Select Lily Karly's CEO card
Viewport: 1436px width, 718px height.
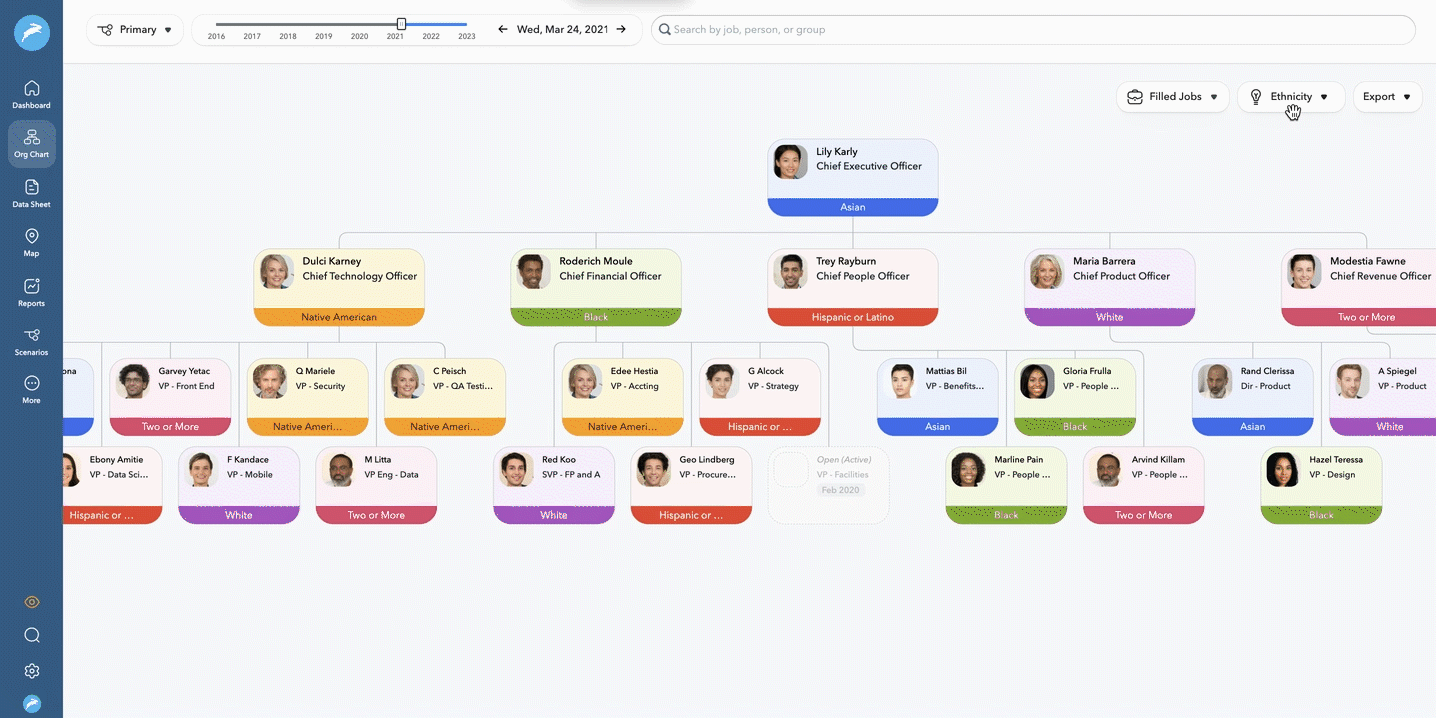point(852,166)
